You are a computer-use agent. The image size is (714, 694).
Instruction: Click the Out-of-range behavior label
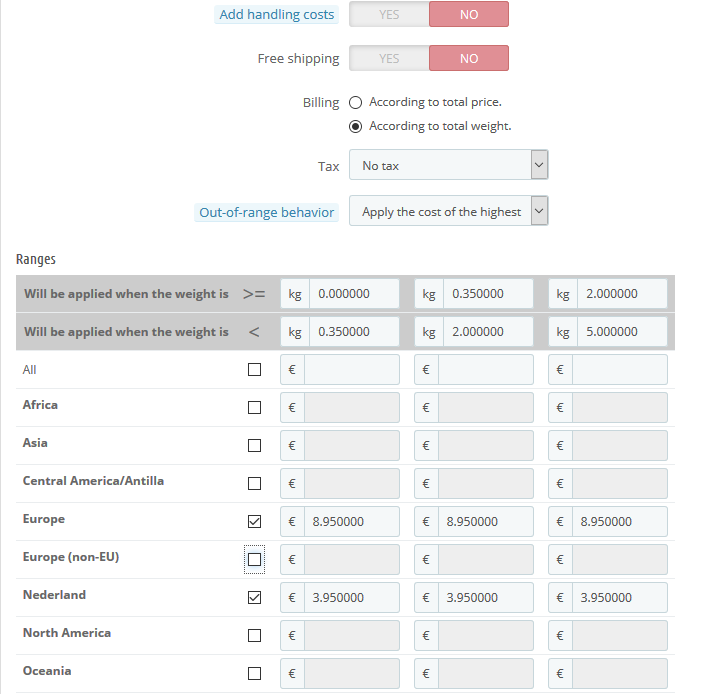pyautogui.click(x=266, y=212)
